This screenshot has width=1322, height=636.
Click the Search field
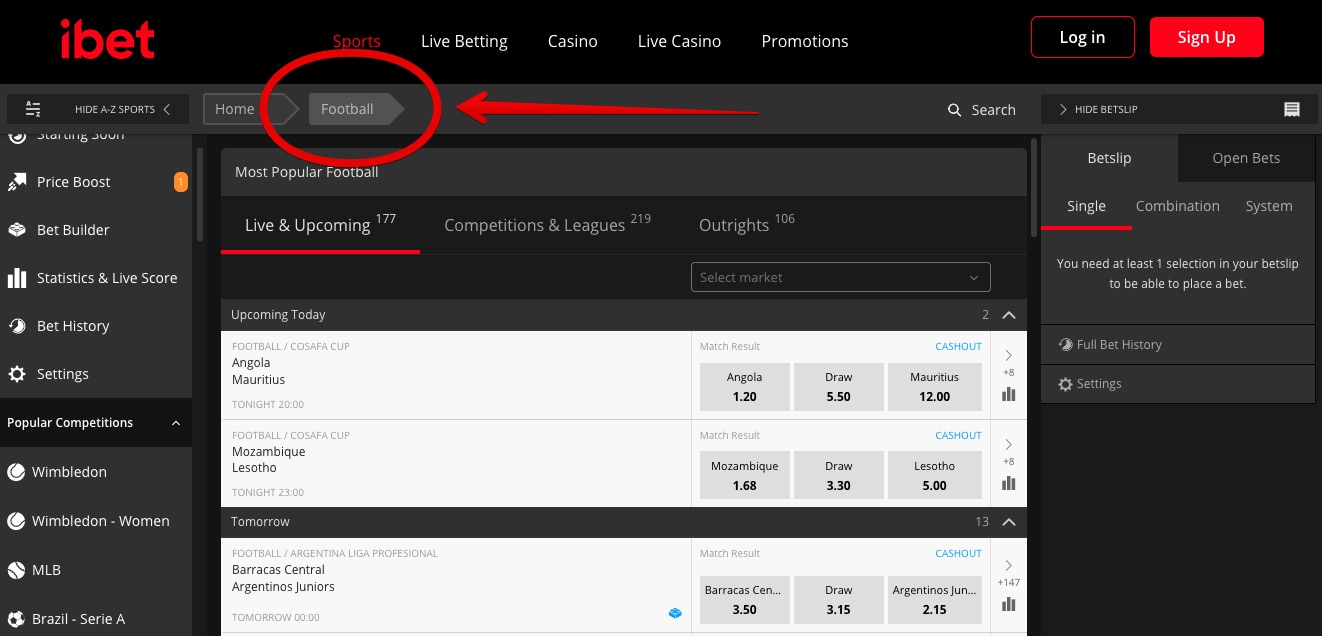982,110
